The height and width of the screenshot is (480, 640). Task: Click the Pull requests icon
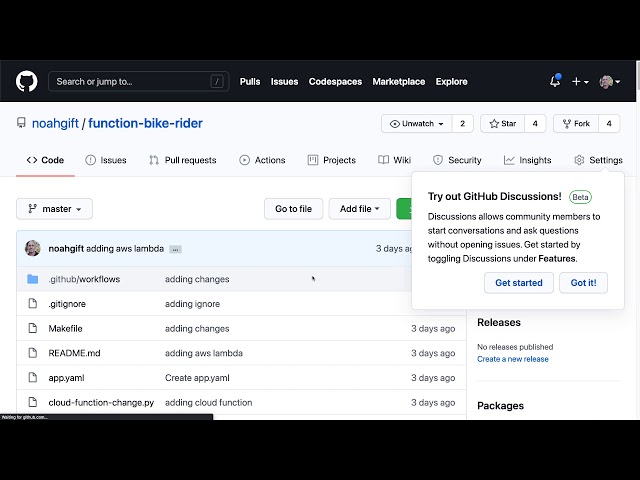154,160
